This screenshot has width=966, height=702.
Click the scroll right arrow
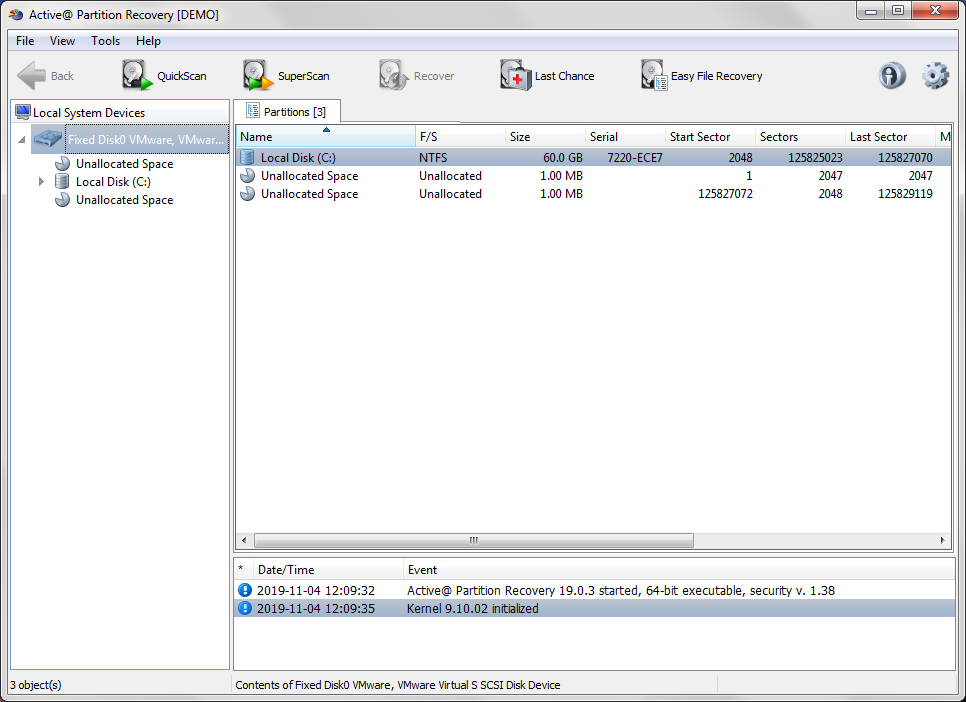coord(943,541)
